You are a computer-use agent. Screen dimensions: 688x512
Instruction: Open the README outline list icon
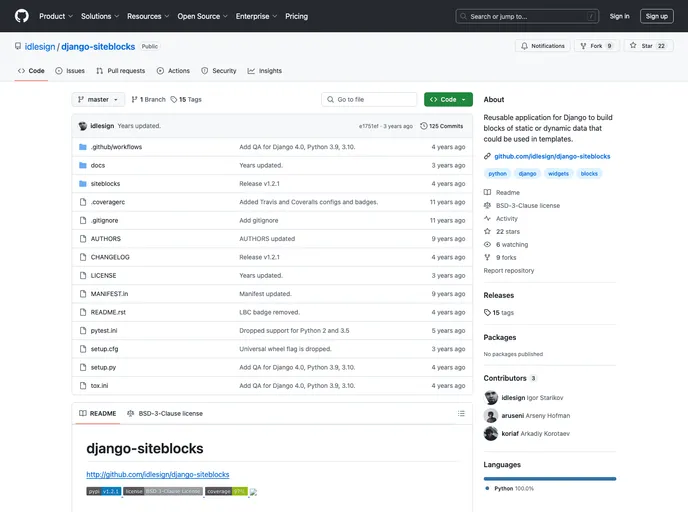click(461, 413)
